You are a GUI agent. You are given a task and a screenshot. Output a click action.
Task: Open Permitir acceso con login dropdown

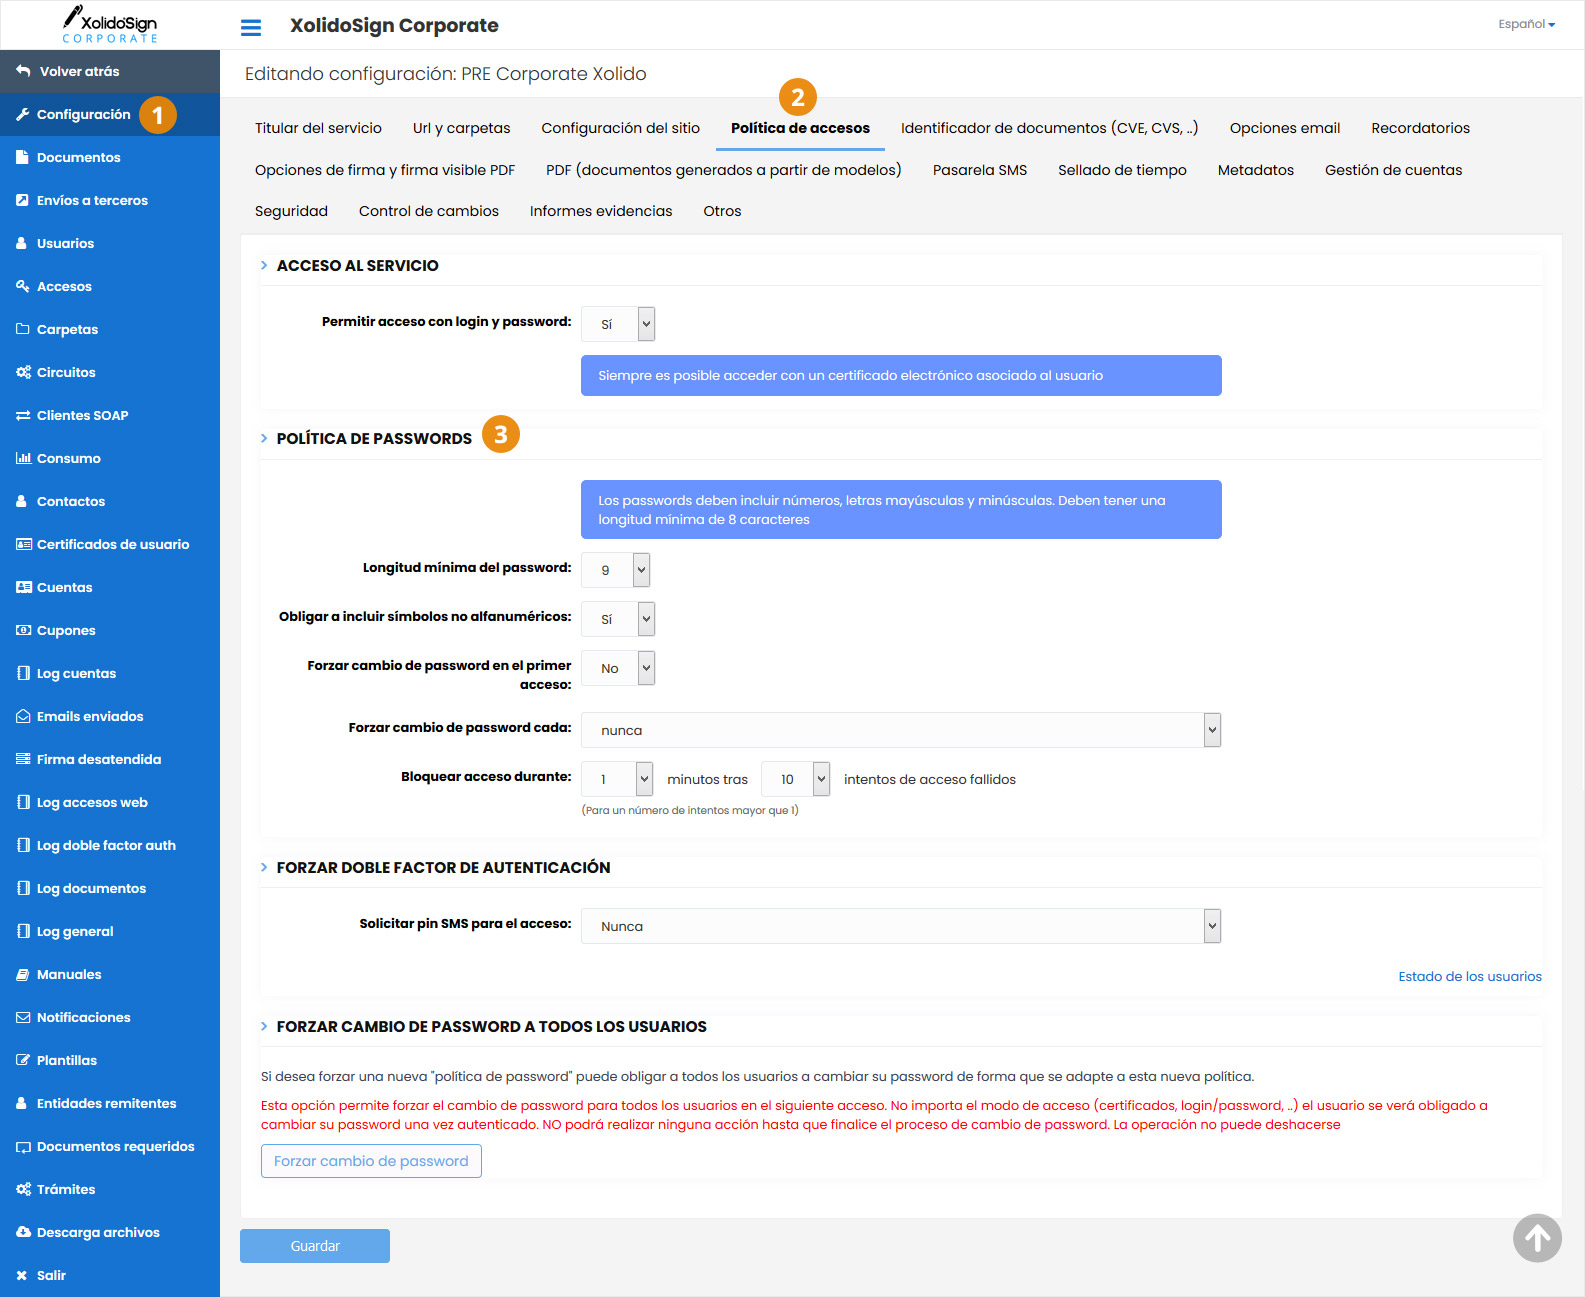(618, 324)
